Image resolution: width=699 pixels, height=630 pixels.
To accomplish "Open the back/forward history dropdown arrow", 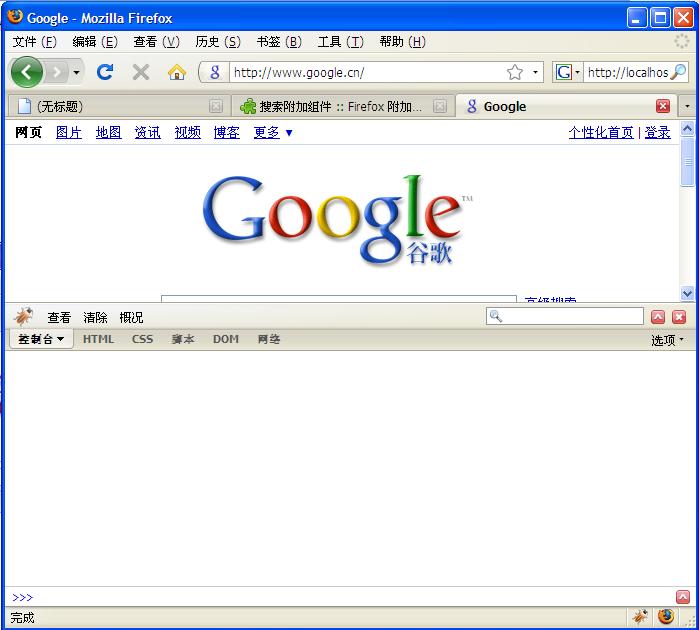I will click(76, 72).
